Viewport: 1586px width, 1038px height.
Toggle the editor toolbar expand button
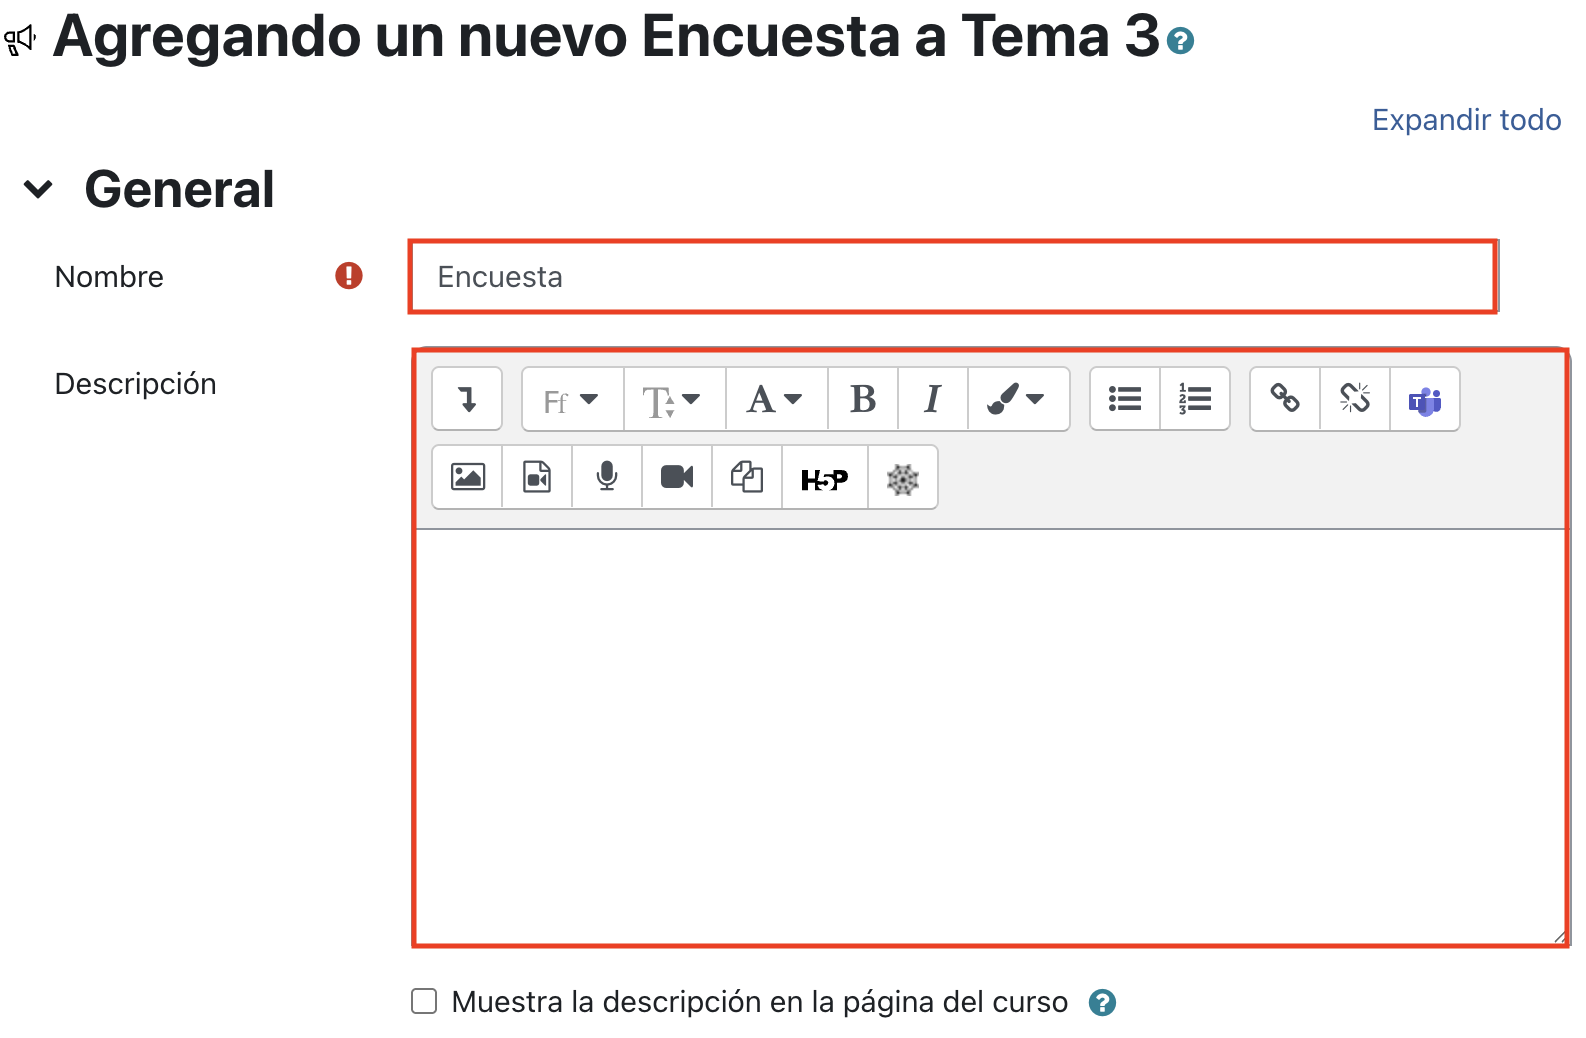coord(467,399)
